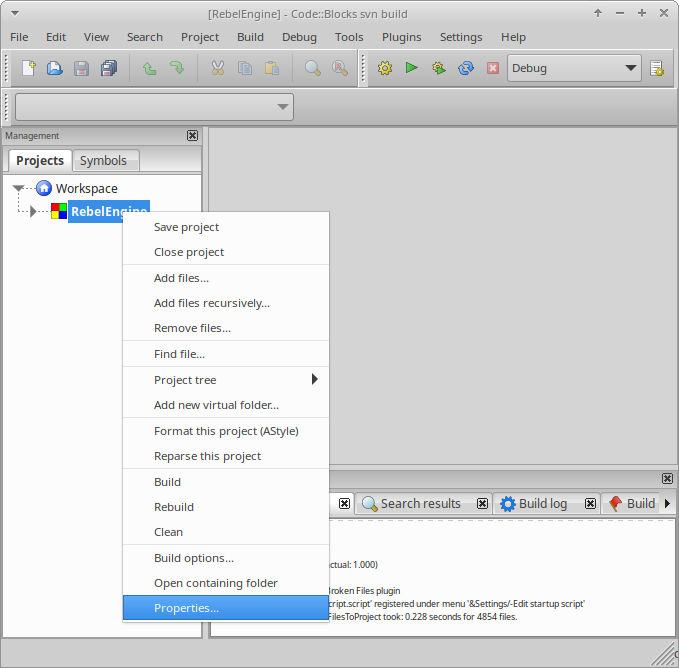Collapse the Workspace tree node
This screenshot has width=679, height=668.
point(18,188)
